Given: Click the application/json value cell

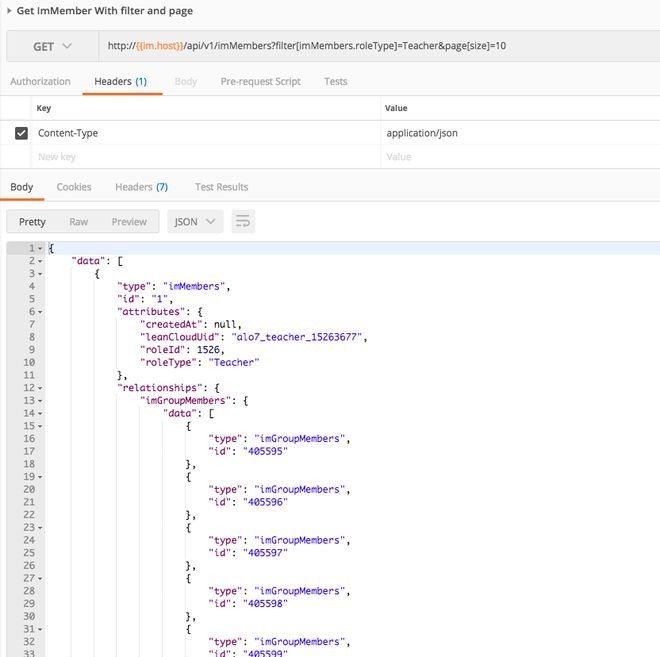Looking at the screenshot, I should [x=520, y=133].
